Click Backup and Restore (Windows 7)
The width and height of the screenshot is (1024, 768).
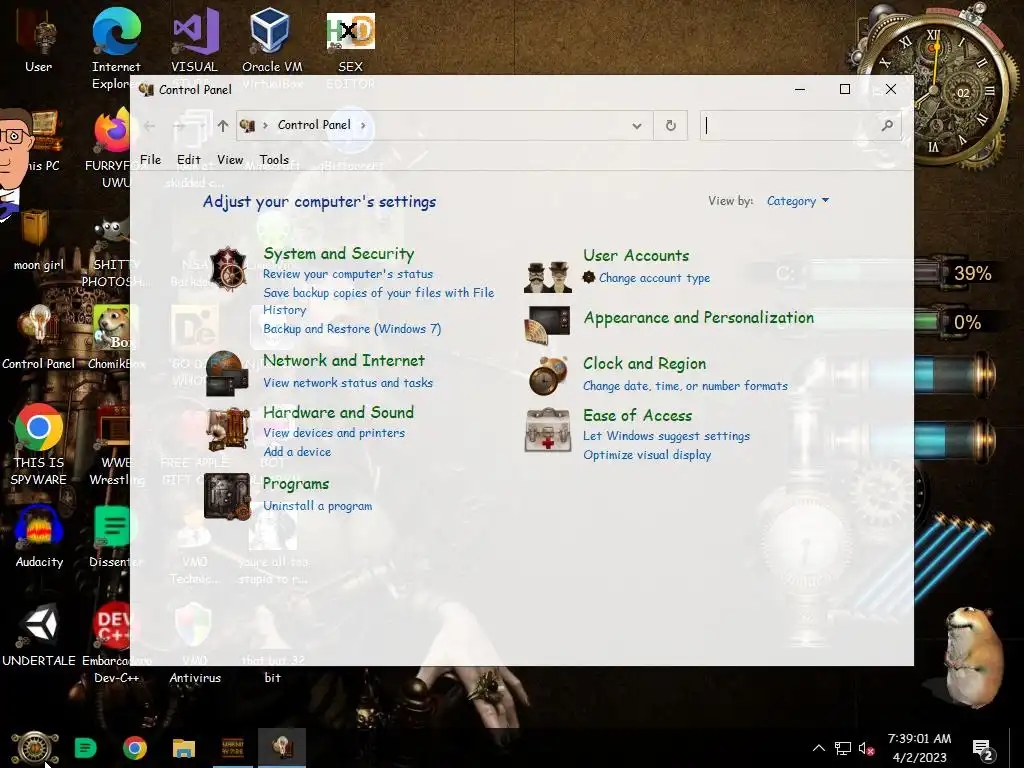[x=352, y=328]
